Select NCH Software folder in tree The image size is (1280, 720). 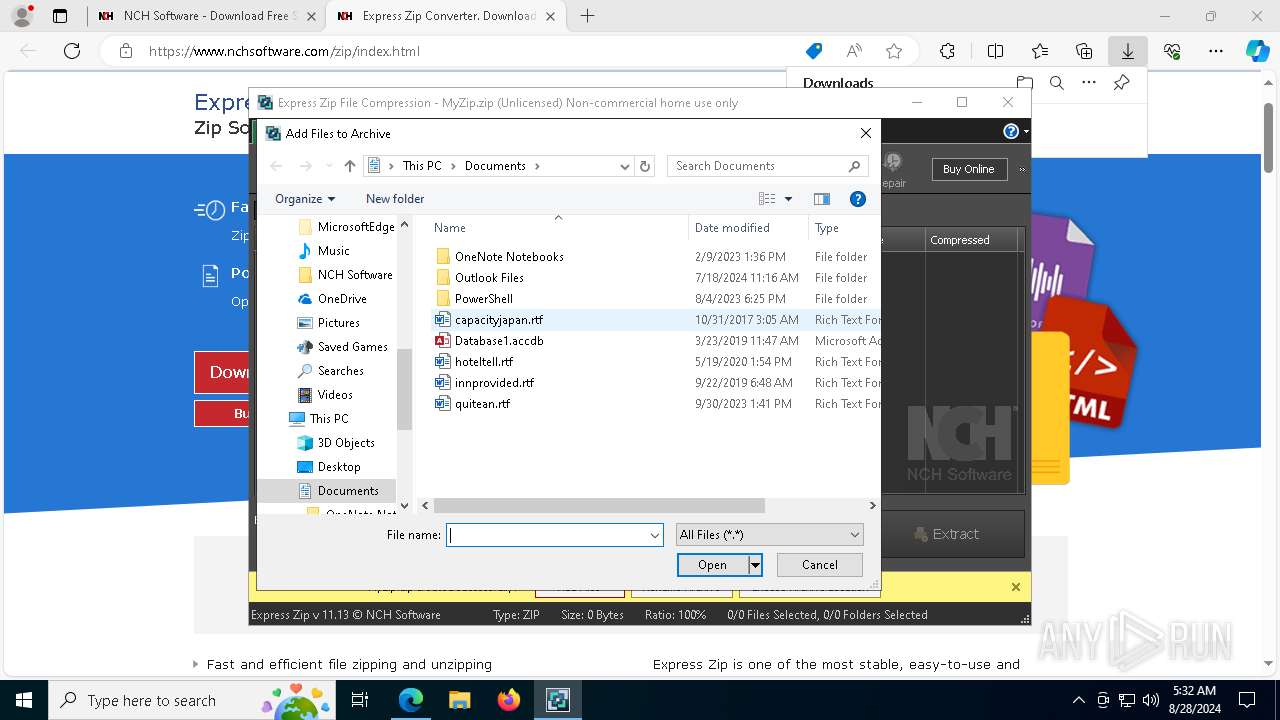[x=346, y=275]
